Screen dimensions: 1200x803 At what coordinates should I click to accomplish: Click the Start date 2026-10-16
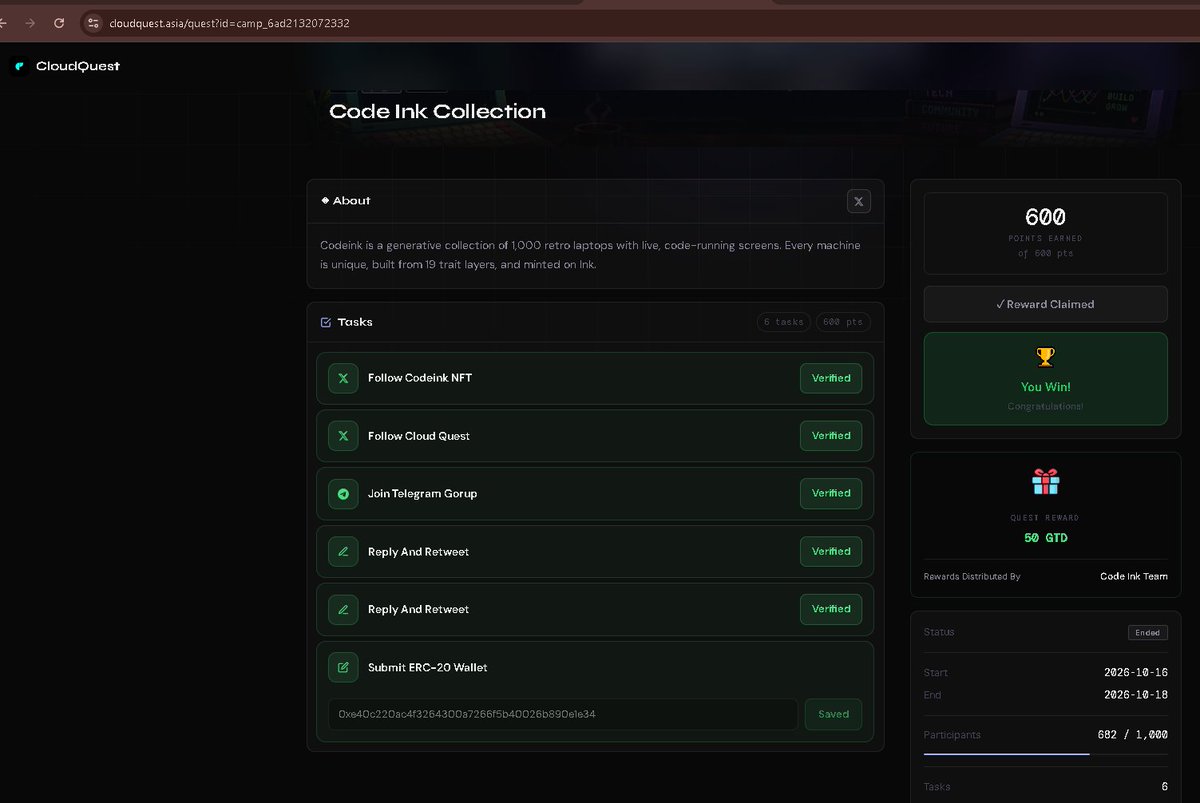coord(1136,673)
